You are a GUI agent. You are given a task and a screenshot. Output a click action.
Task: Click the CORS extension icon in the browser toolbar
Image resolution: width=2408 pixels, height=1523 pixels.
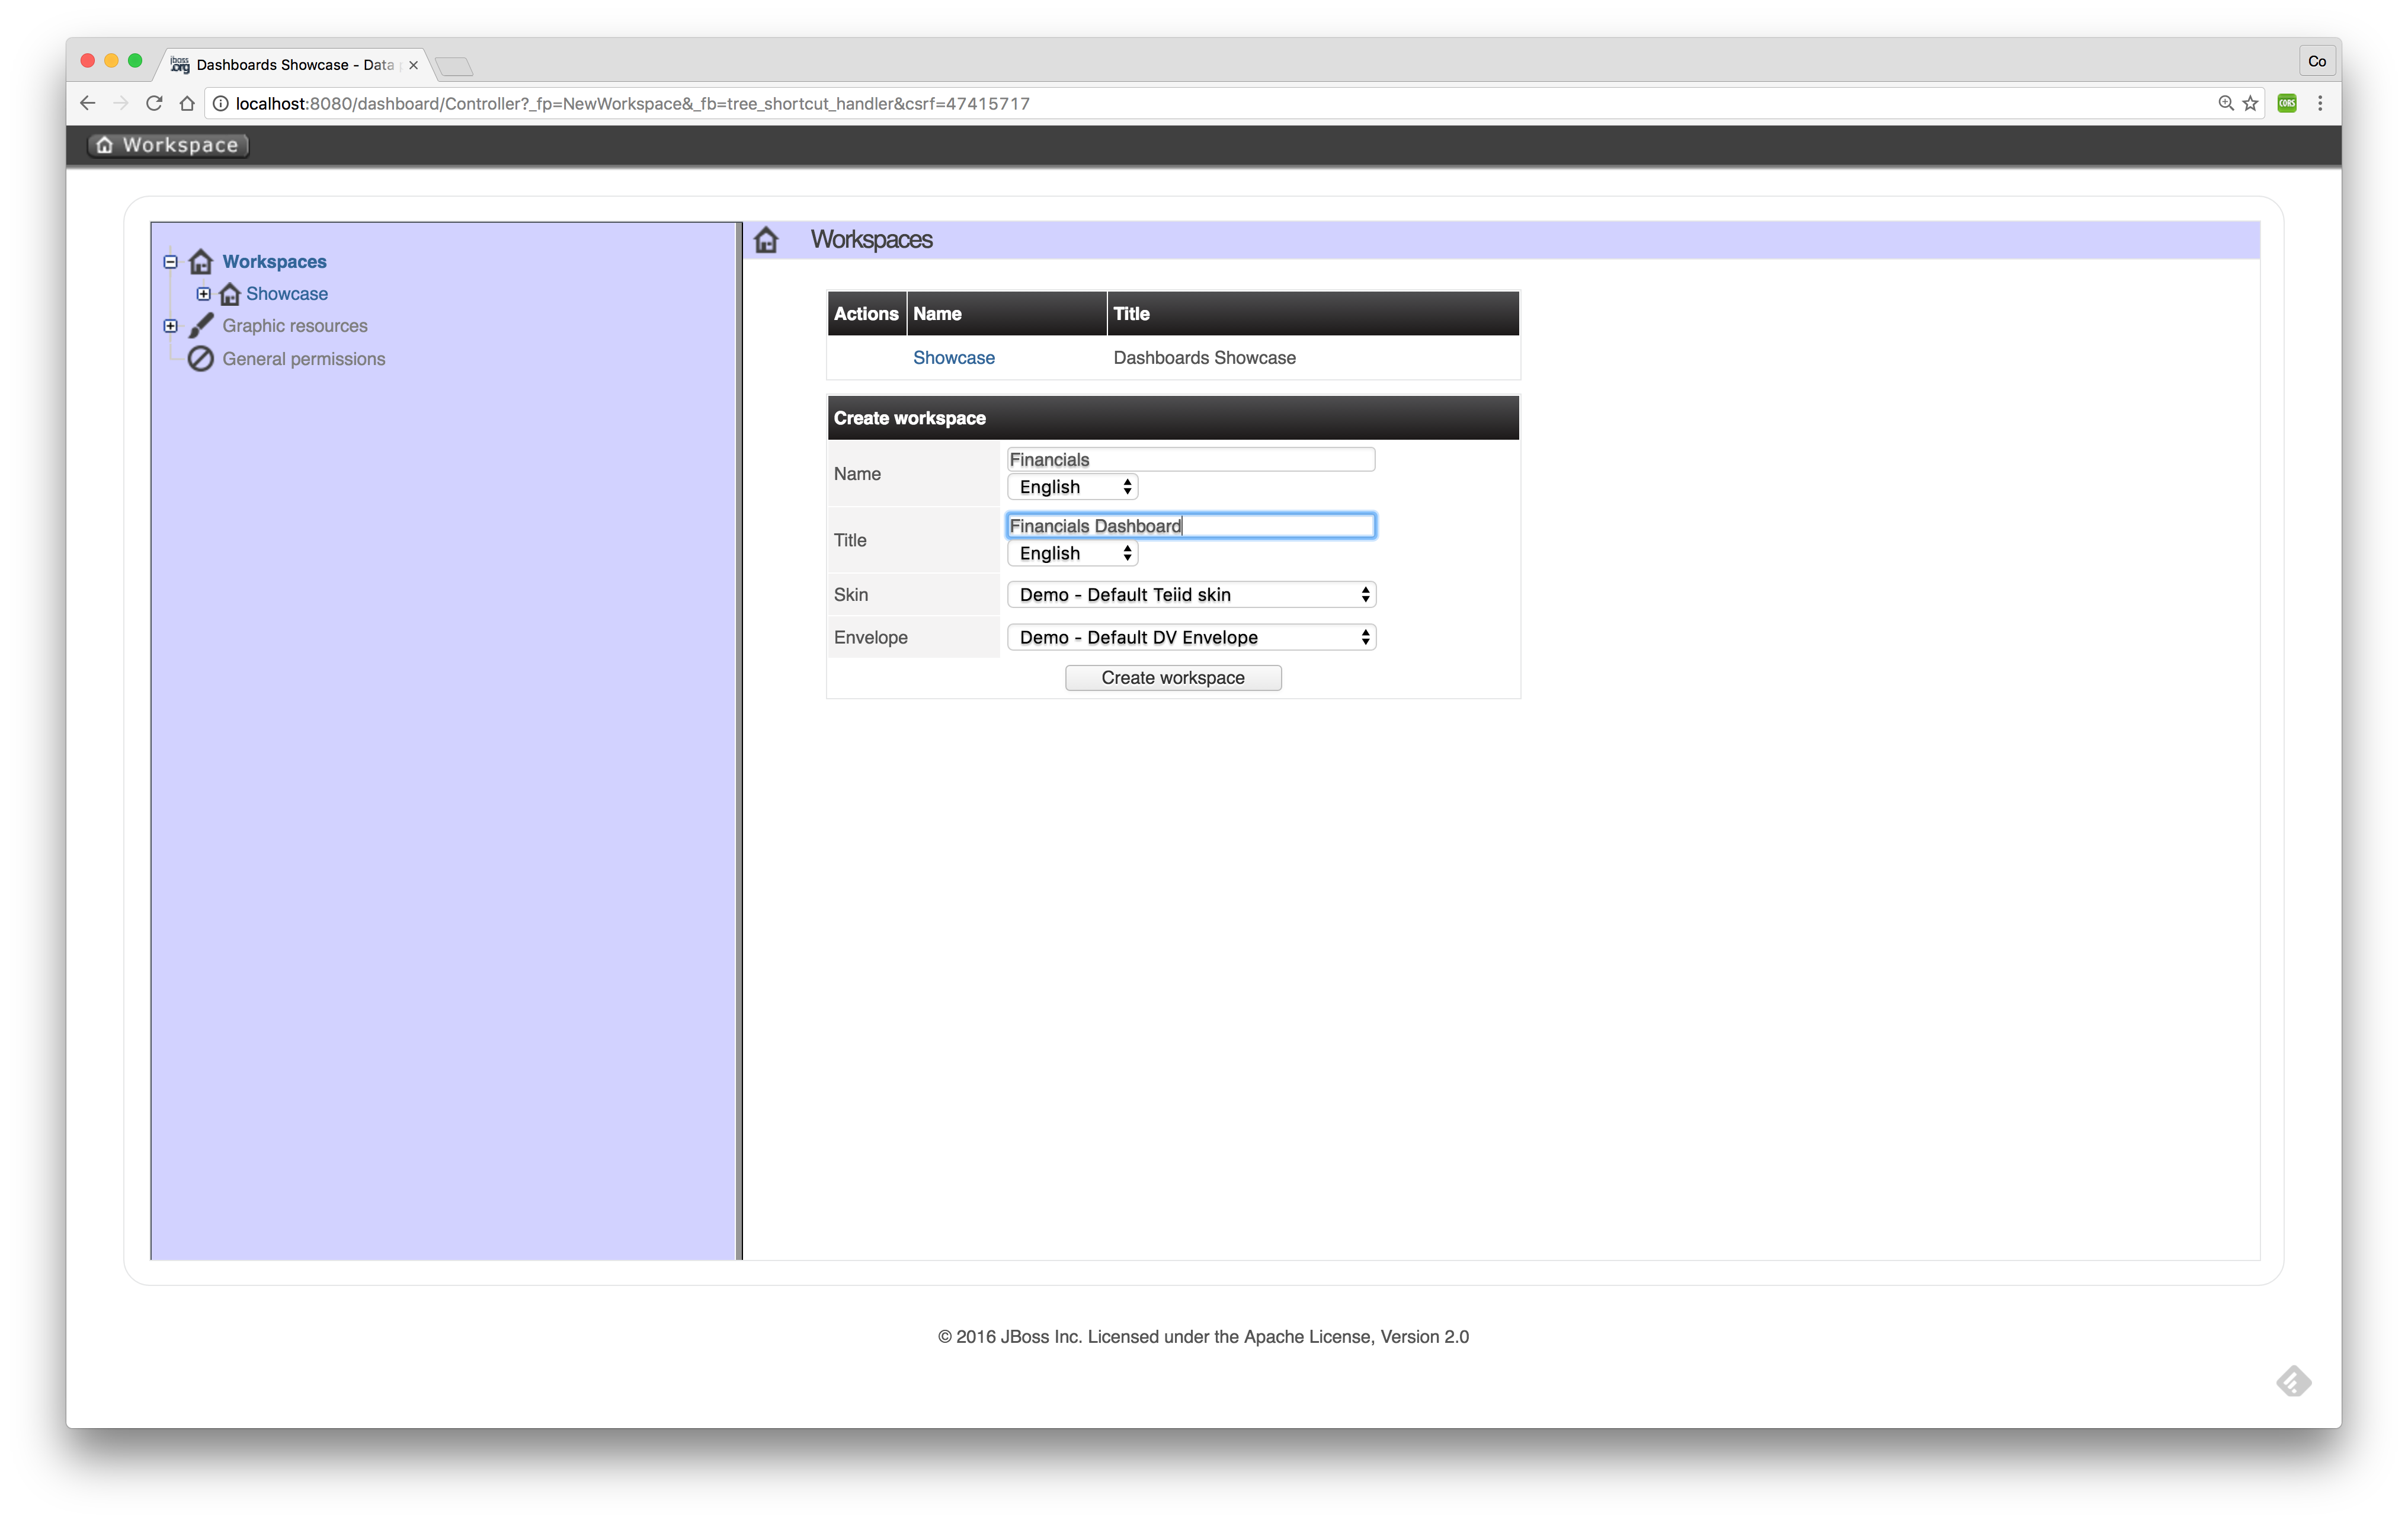coord(2286,103)
